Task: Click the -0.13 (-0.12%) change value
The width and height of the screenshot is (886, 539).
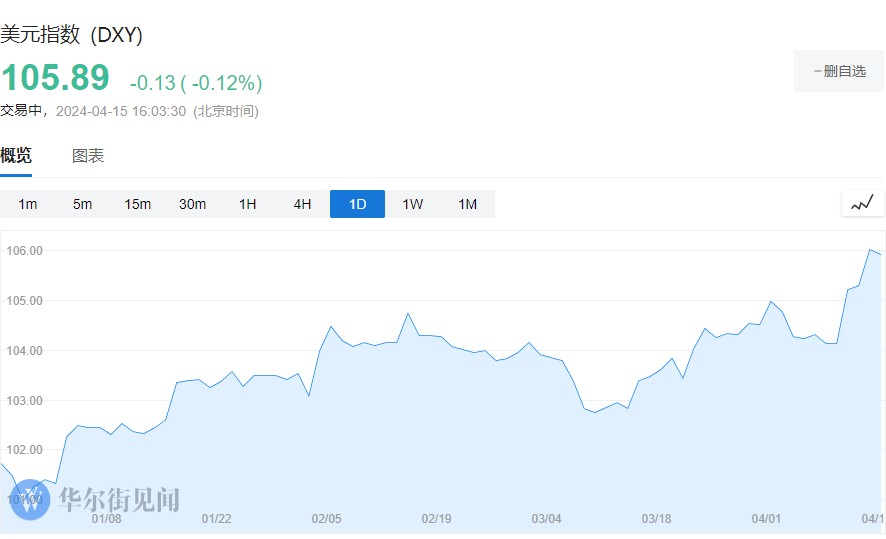Action: tap(196, 83)
